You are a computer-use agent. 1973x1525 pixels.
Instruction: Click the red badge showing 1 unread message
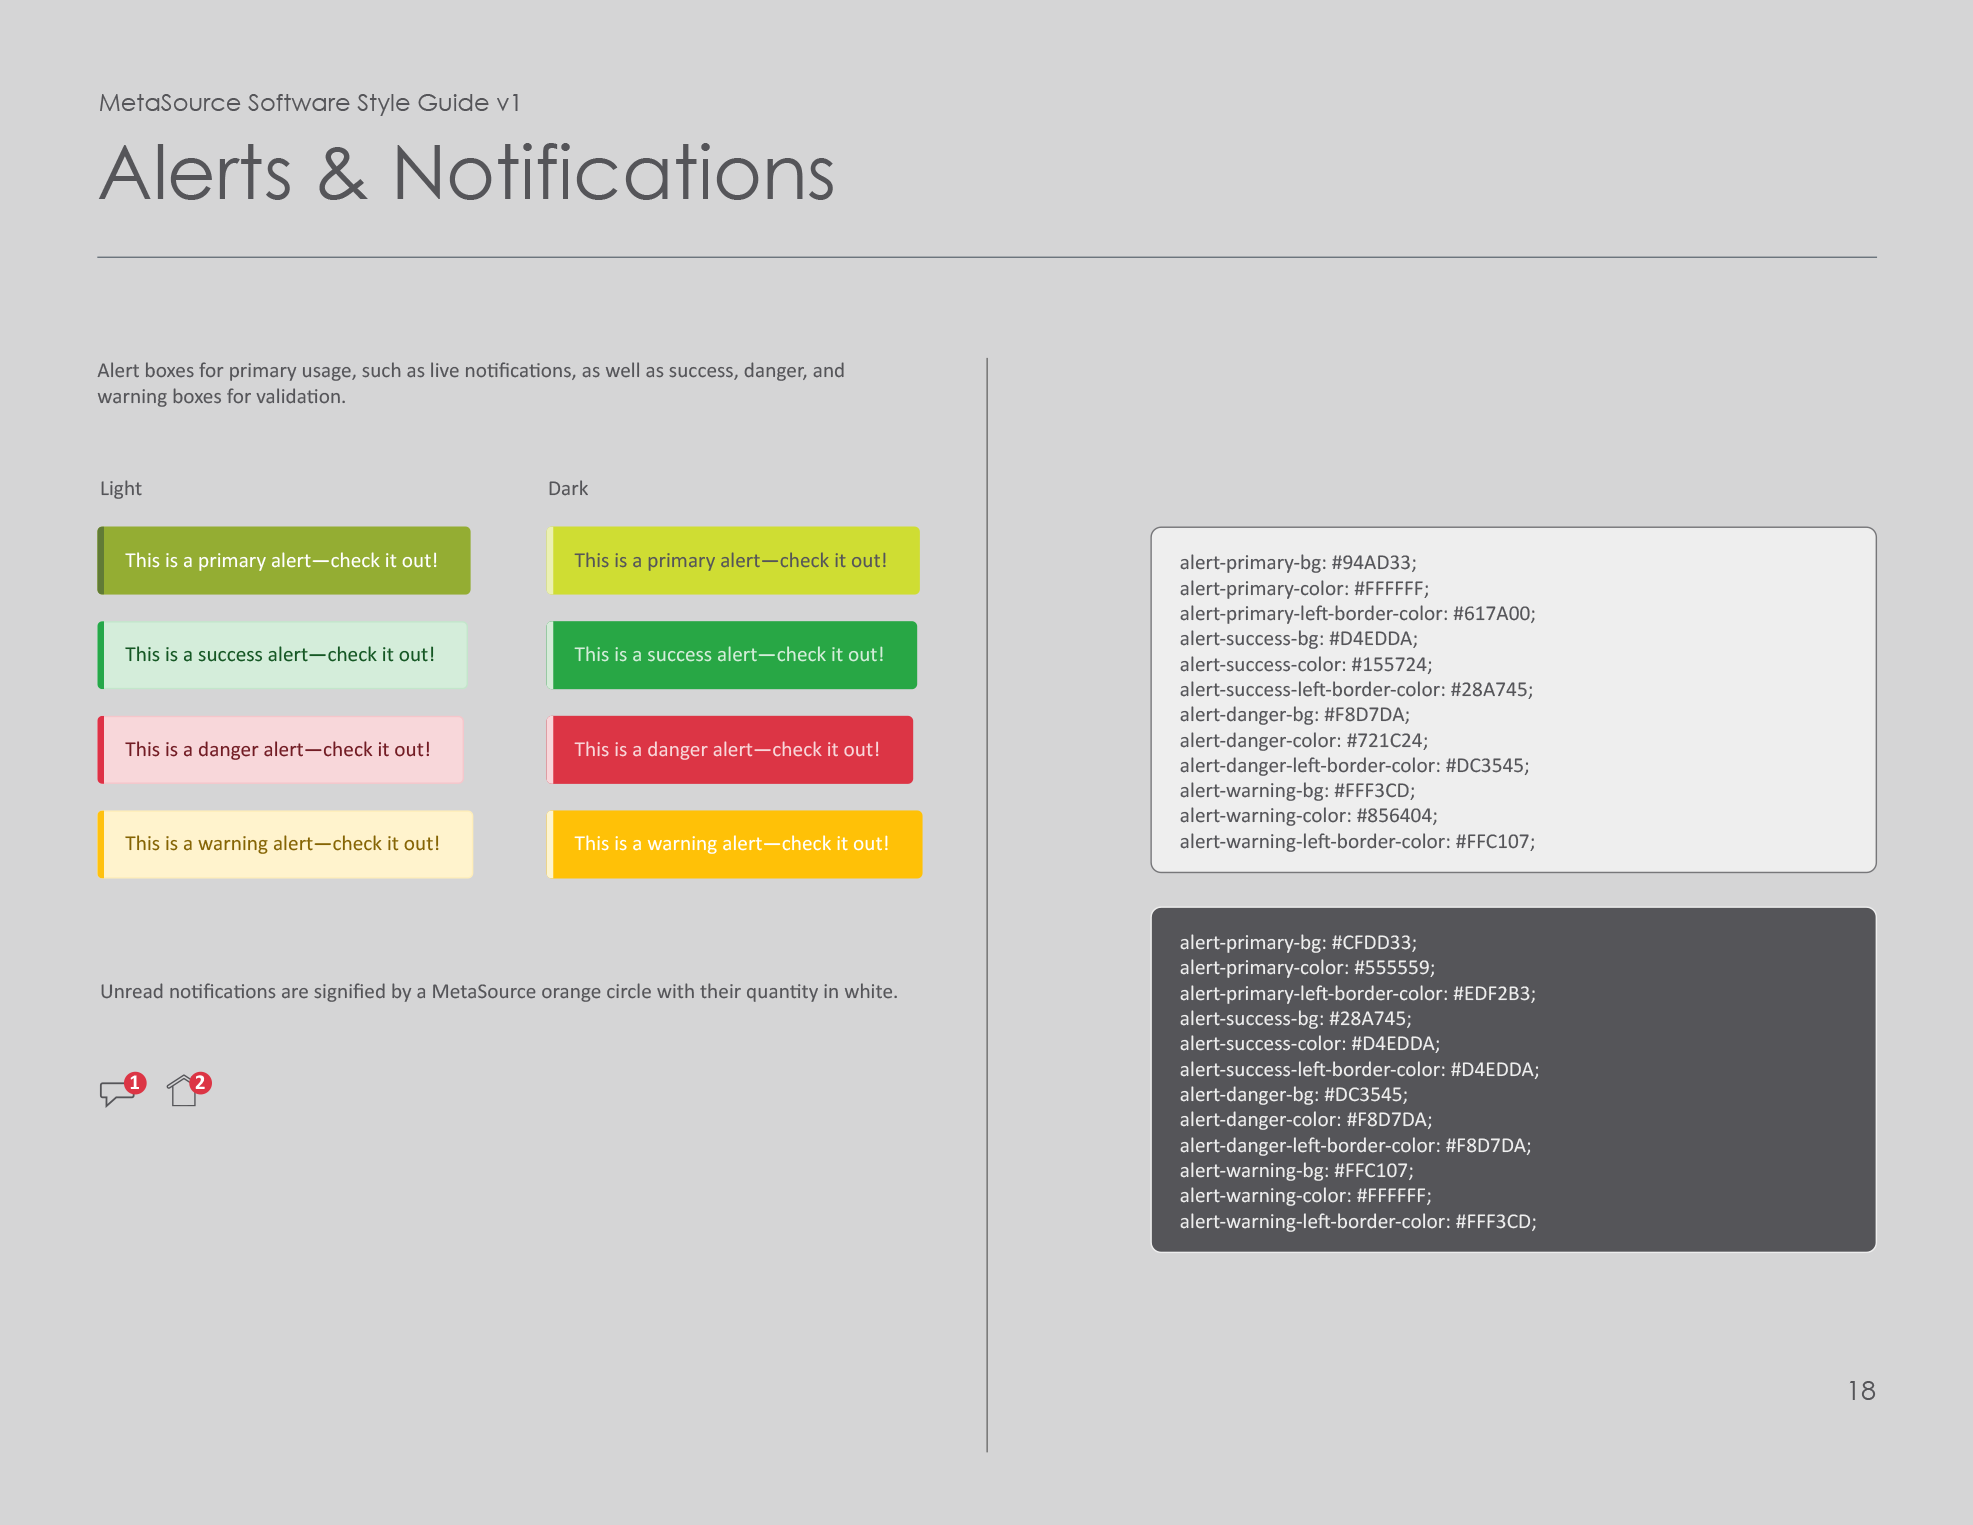point(136,1081)
